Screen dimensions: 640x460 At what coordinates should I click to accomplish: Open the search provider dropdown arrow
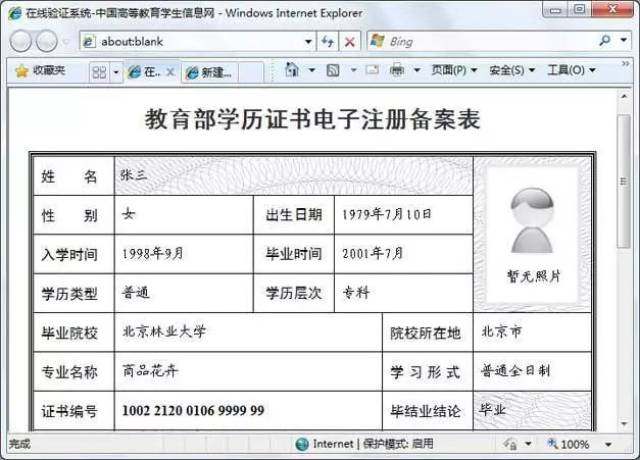point(624,40)
